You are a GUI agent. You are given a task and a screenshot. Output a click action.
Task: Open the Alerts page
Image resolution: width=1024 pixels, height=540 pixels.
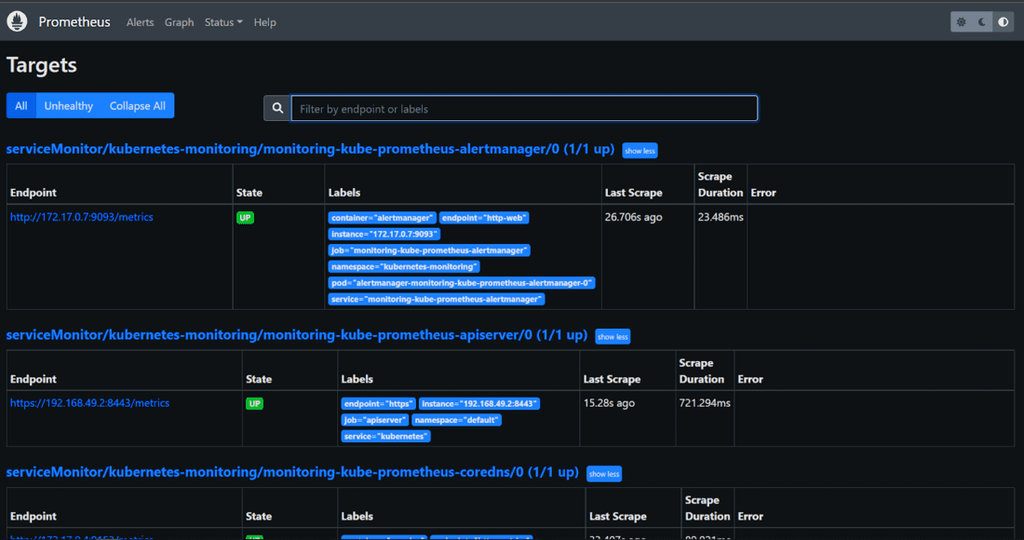(x=140, y=22)
